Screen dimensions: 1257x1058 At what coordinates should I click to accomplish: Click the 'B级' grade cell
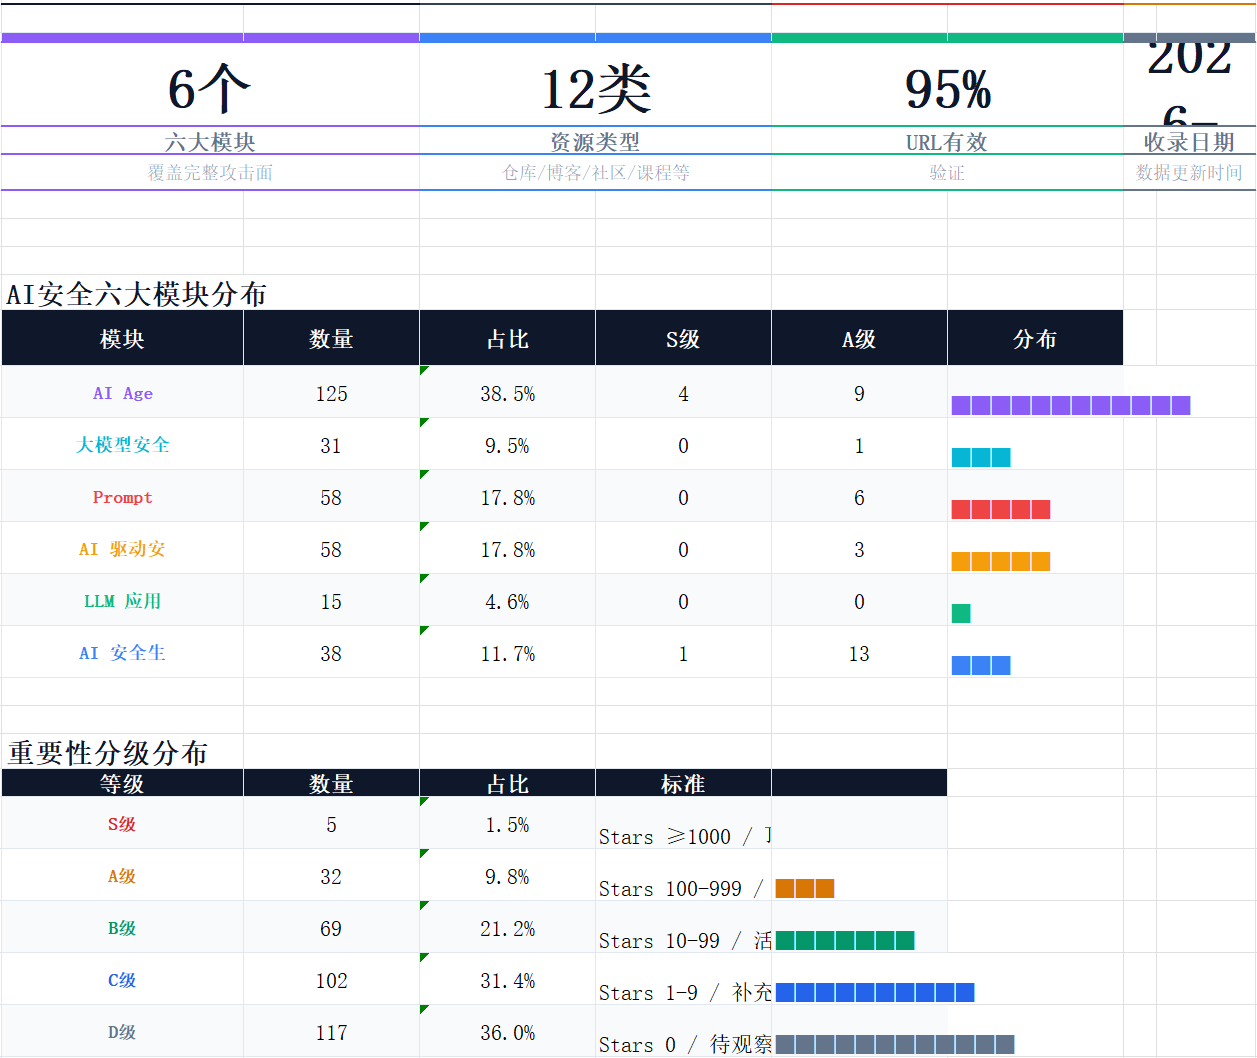point(122,928)
